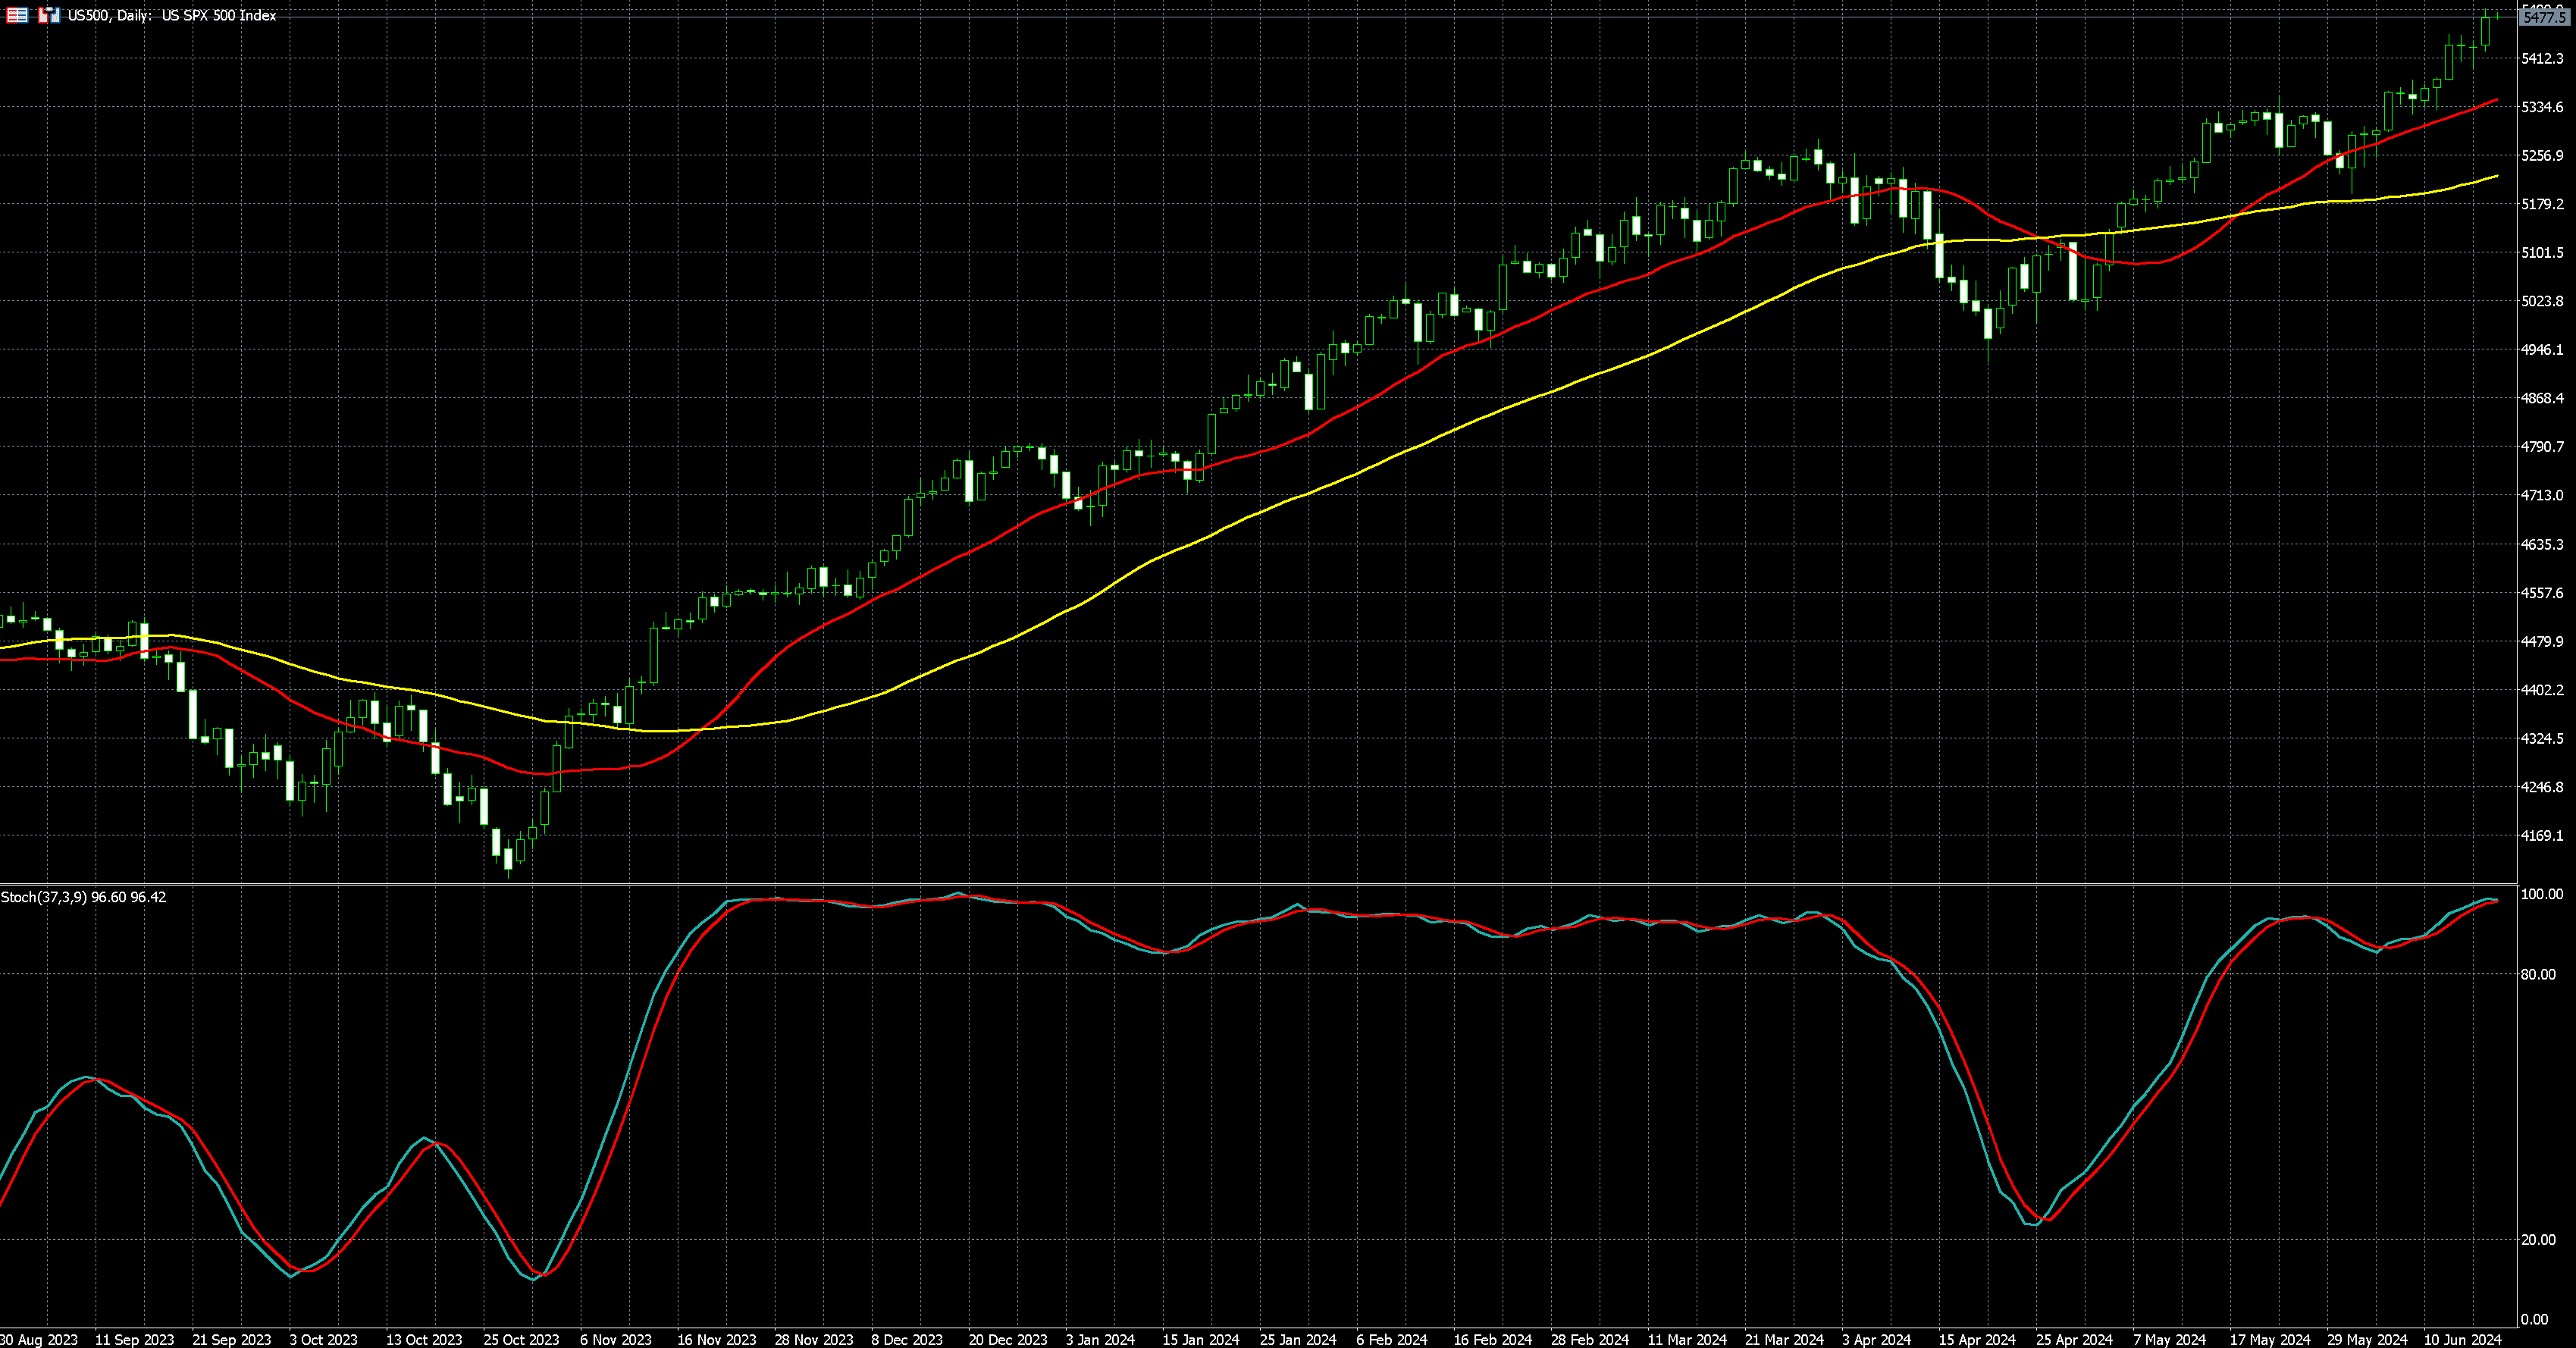Click the US500 Daily chart title text

click(172, 15)
